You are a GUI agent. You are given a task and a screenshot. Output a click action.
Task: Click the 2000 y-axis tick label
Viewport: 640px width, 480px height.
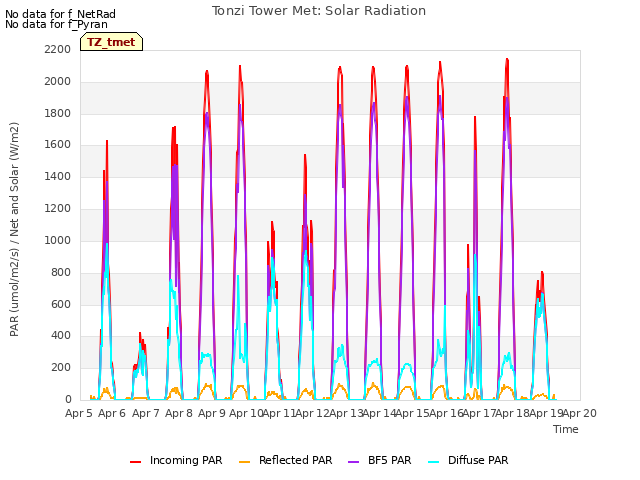click(58, 81)
